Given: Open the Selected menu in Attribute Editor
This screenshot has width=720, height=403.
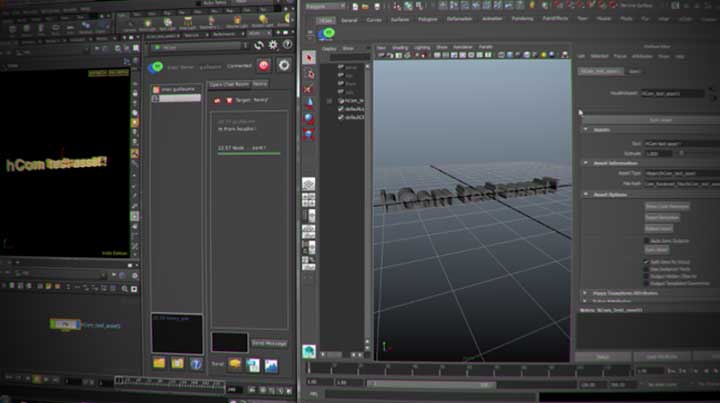Looking at the screenshot, I should (599, 56).
